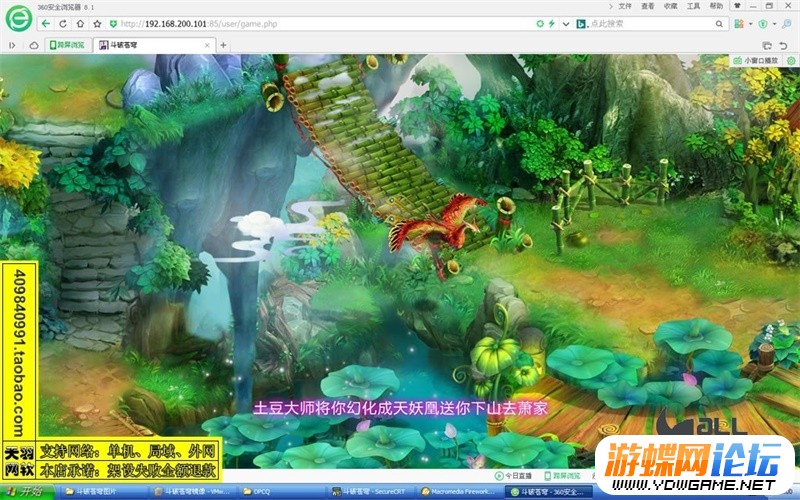Open the 帮助 menu
Viewport: 800px width, 500px height.
(716, 6)
